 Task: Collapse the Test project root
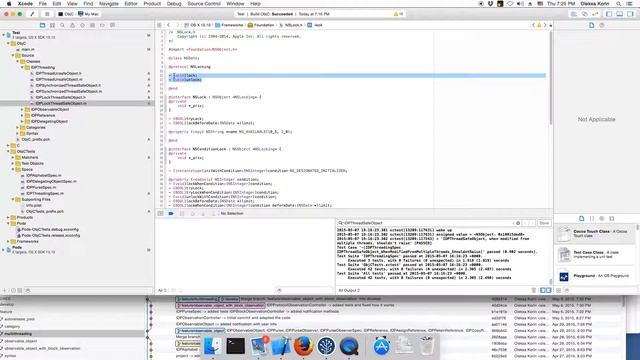[x=4, y=35]
